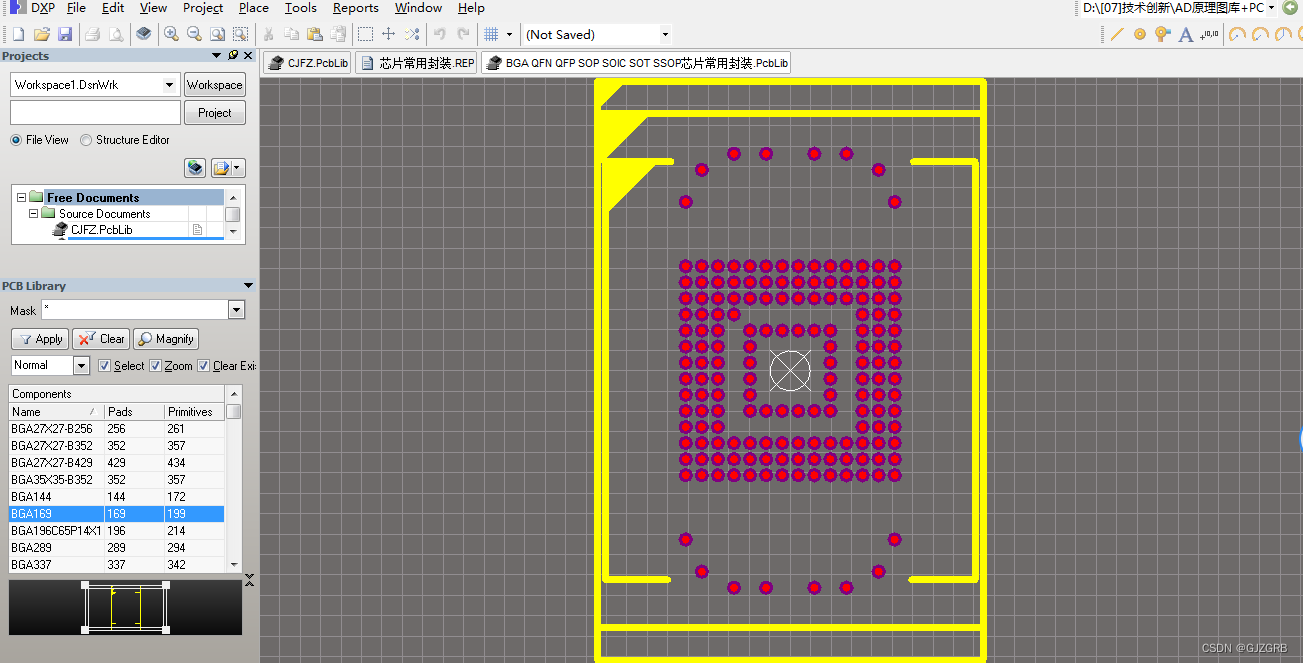
Task: Click the Paste clipboard icon
Action: [x=315, y=34]
